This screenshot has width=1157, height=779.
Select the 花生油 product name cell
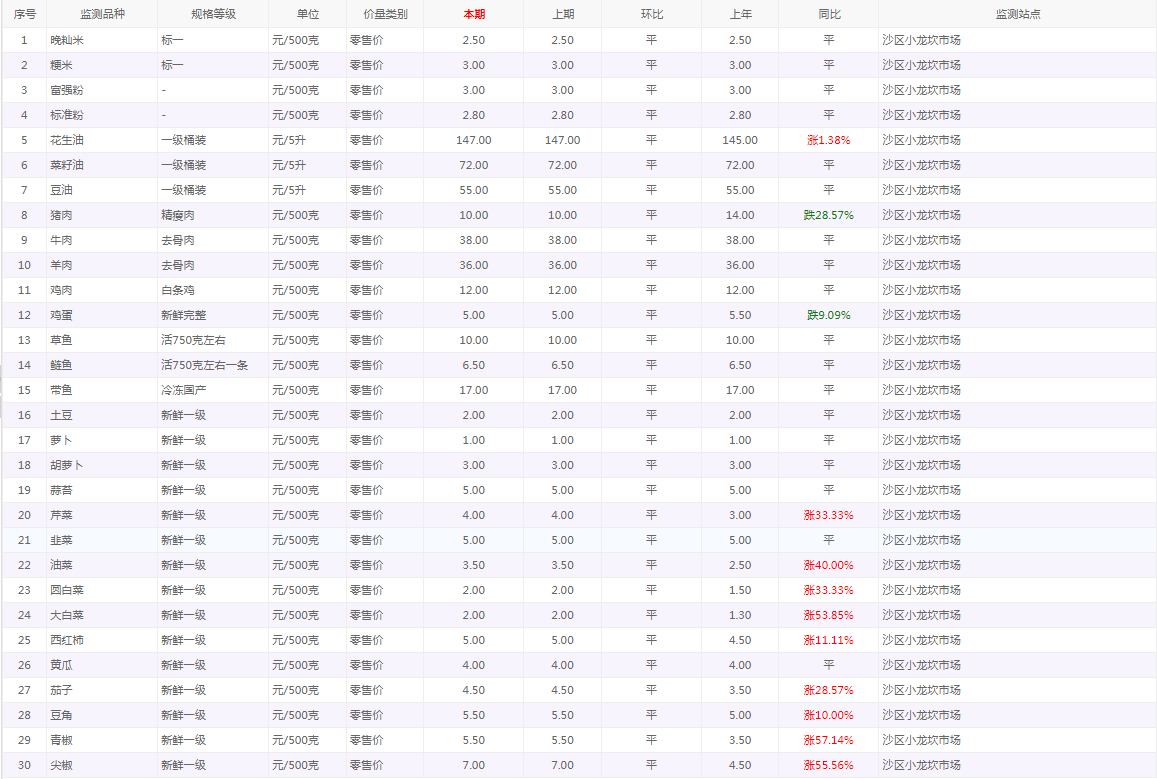tap(67, 140)
